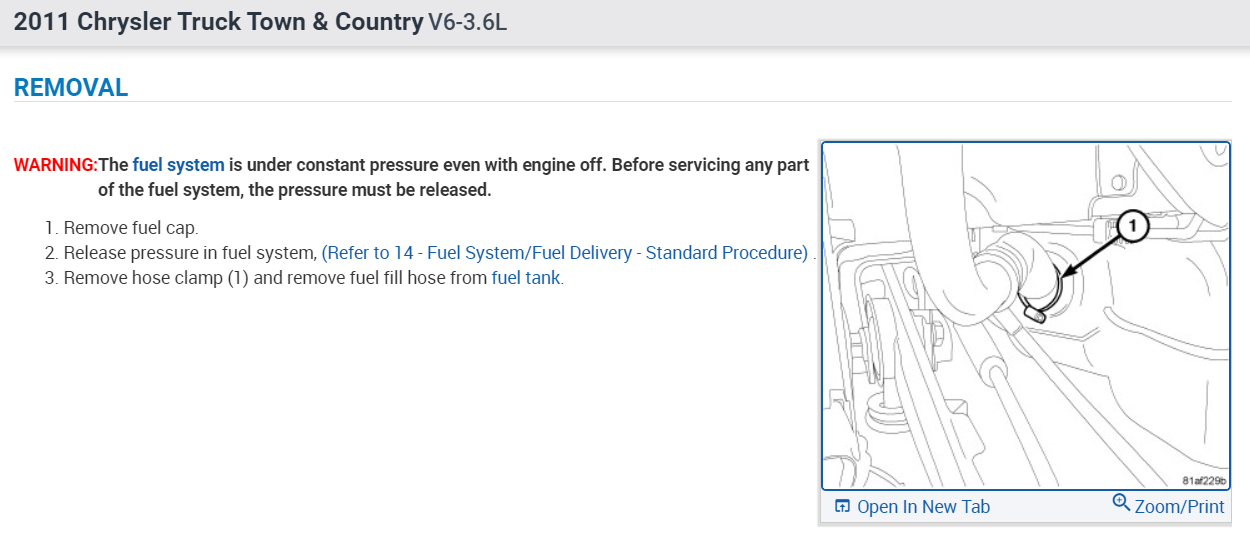Click step 1 'Remove fuel cap' text

[131, 228]
